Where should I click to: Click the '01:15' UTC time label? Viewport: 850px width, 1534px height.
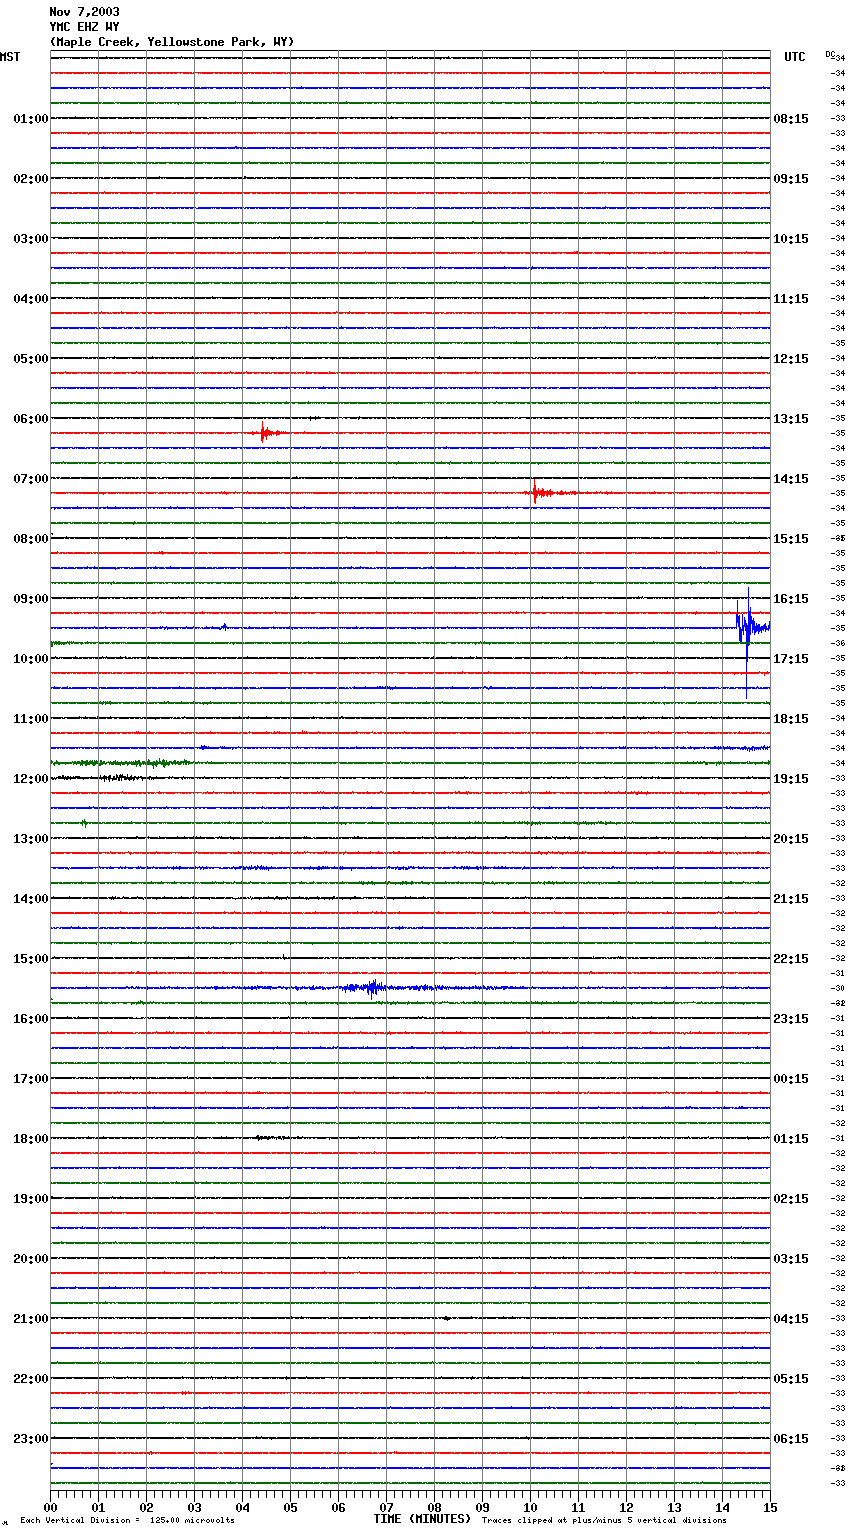tap(791, 1139)
